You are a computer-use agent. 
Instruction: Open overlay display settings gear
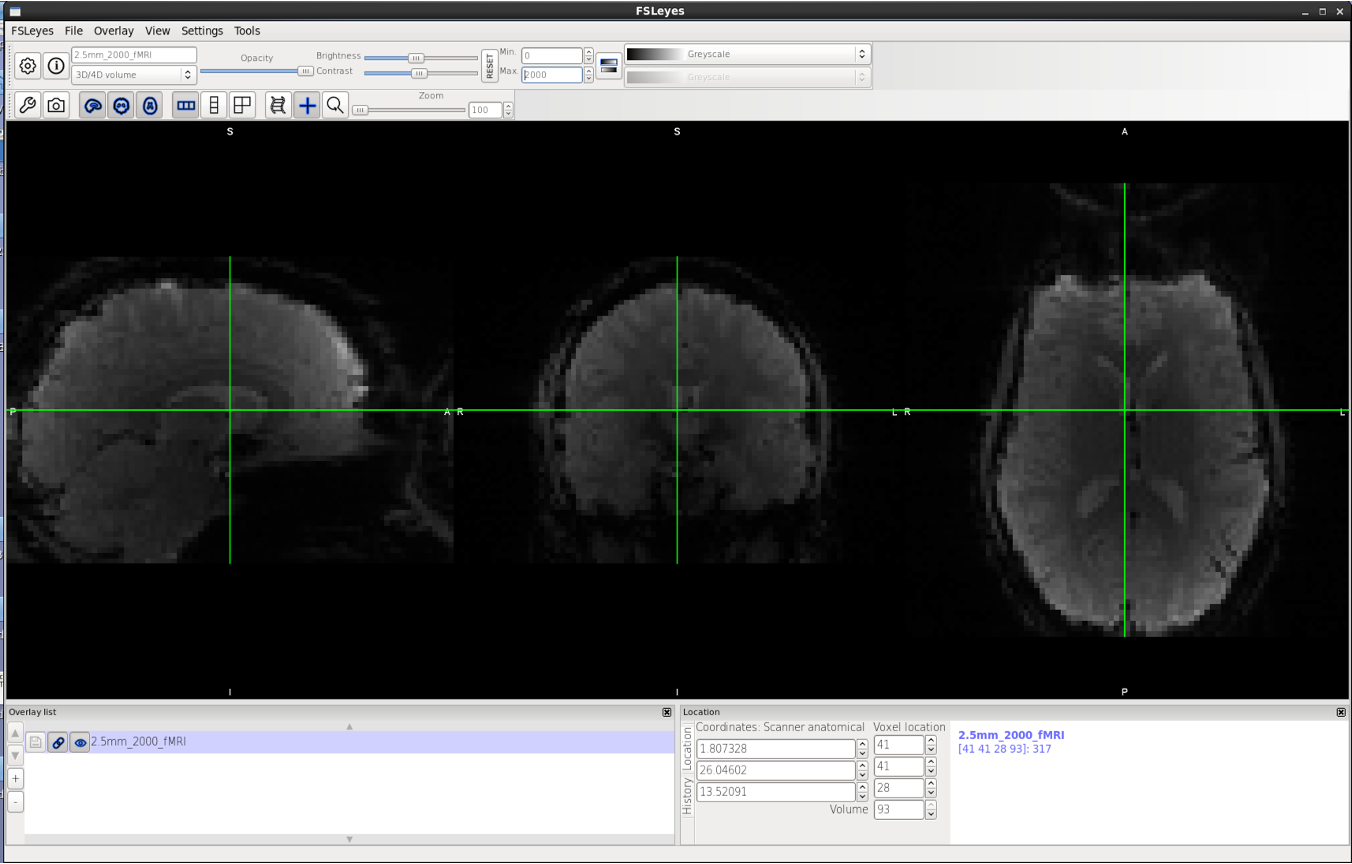(x=28, y=66)
